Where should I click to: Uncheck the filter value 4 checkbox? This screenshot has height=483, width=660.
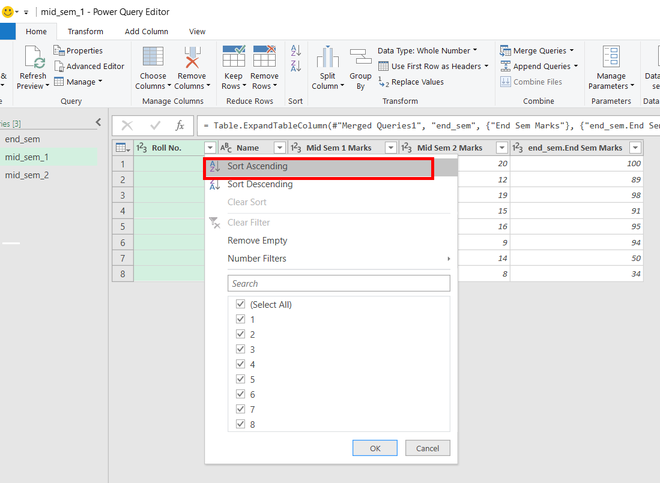tap(240, 364)
